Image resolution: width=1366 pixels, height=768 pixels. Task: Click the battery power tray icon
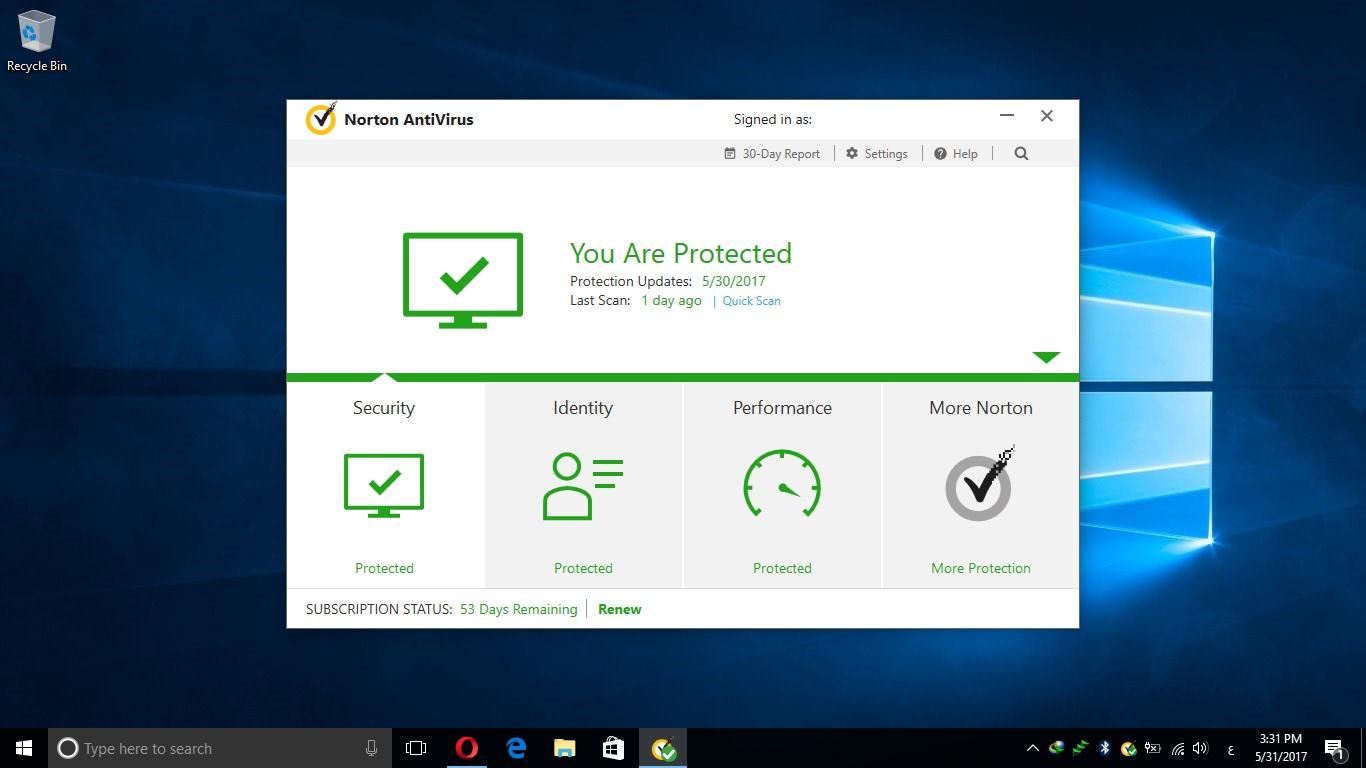(1152, 748)
